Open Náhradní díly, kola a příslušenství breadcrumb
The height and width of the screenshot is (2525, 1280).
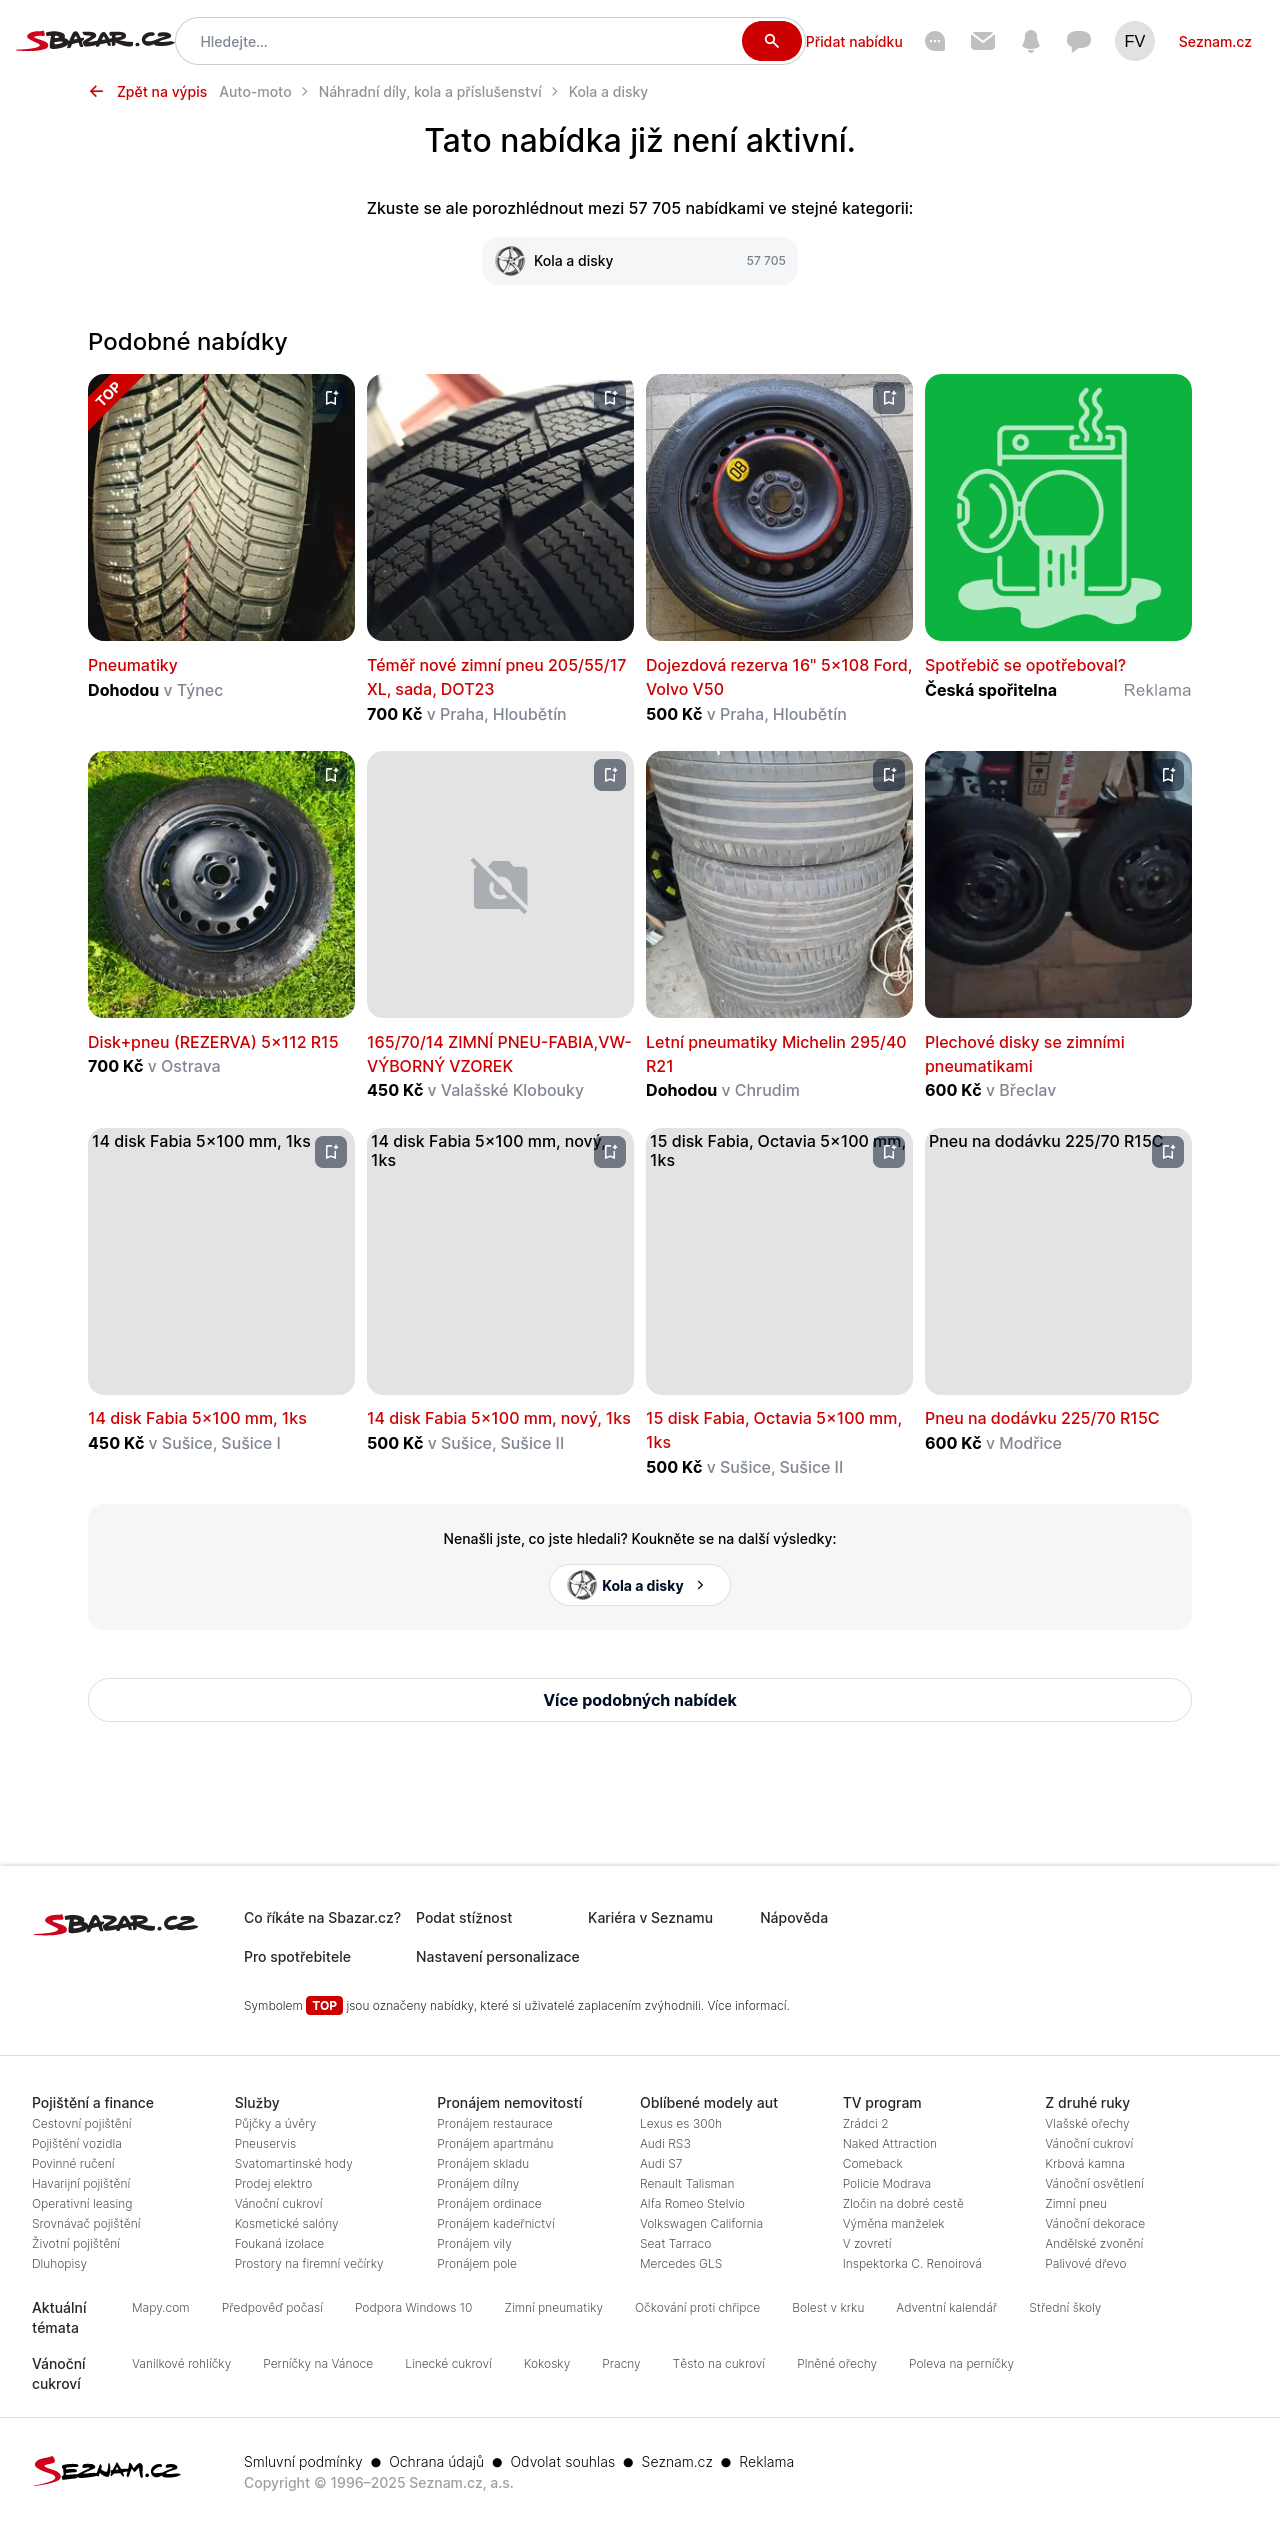pyautogui.click(x=430, y=92)
